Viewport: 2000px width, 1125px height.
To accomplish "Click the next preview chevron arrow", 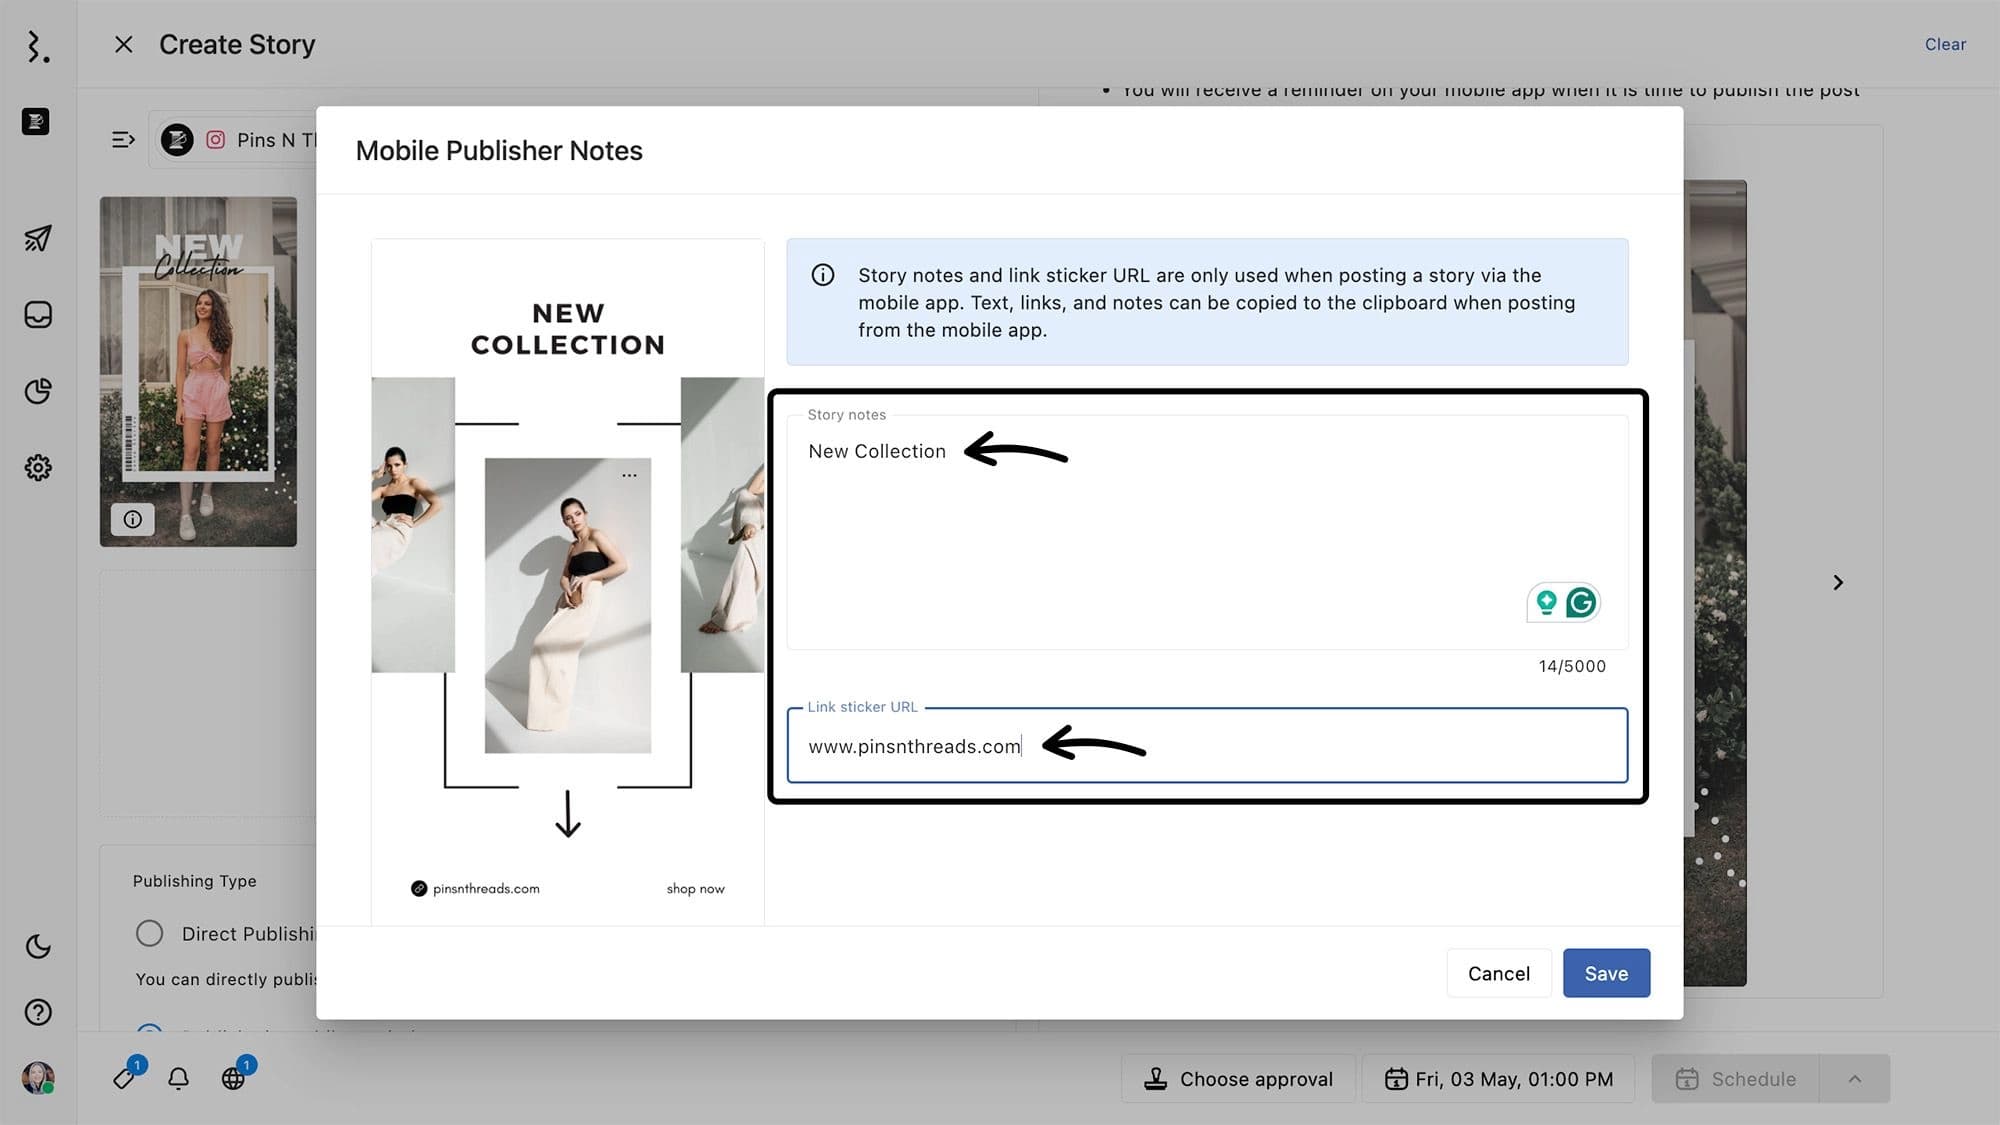I will pyautogui.click(x=1837, y=583).
